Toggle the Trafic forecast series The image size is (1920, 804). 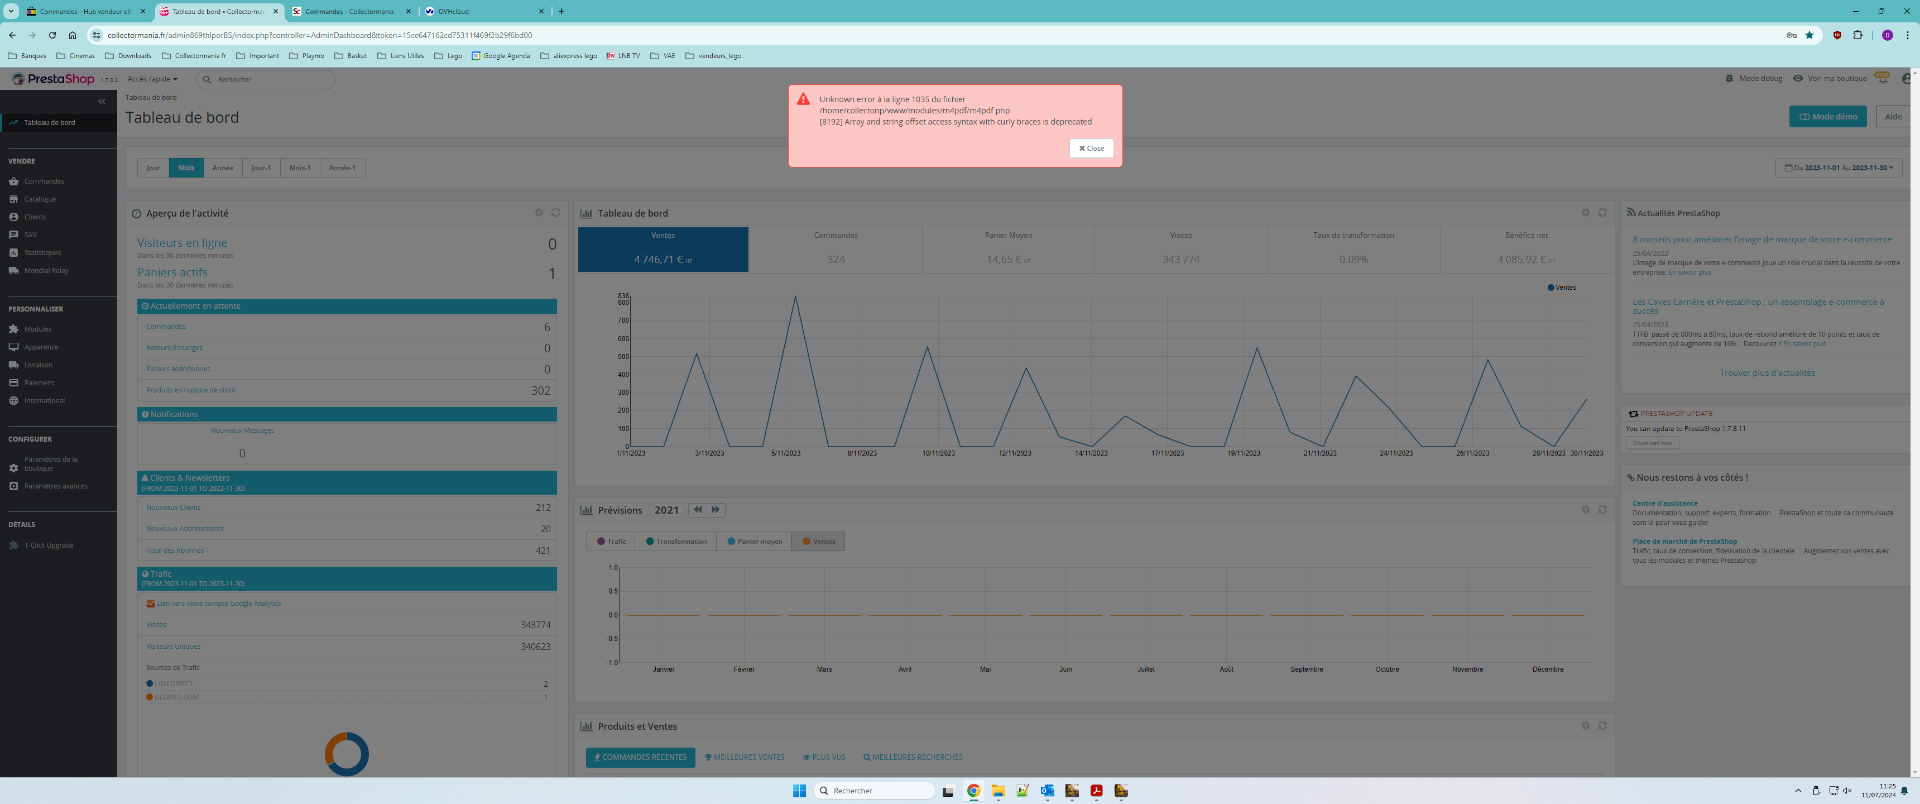point(611,541)
